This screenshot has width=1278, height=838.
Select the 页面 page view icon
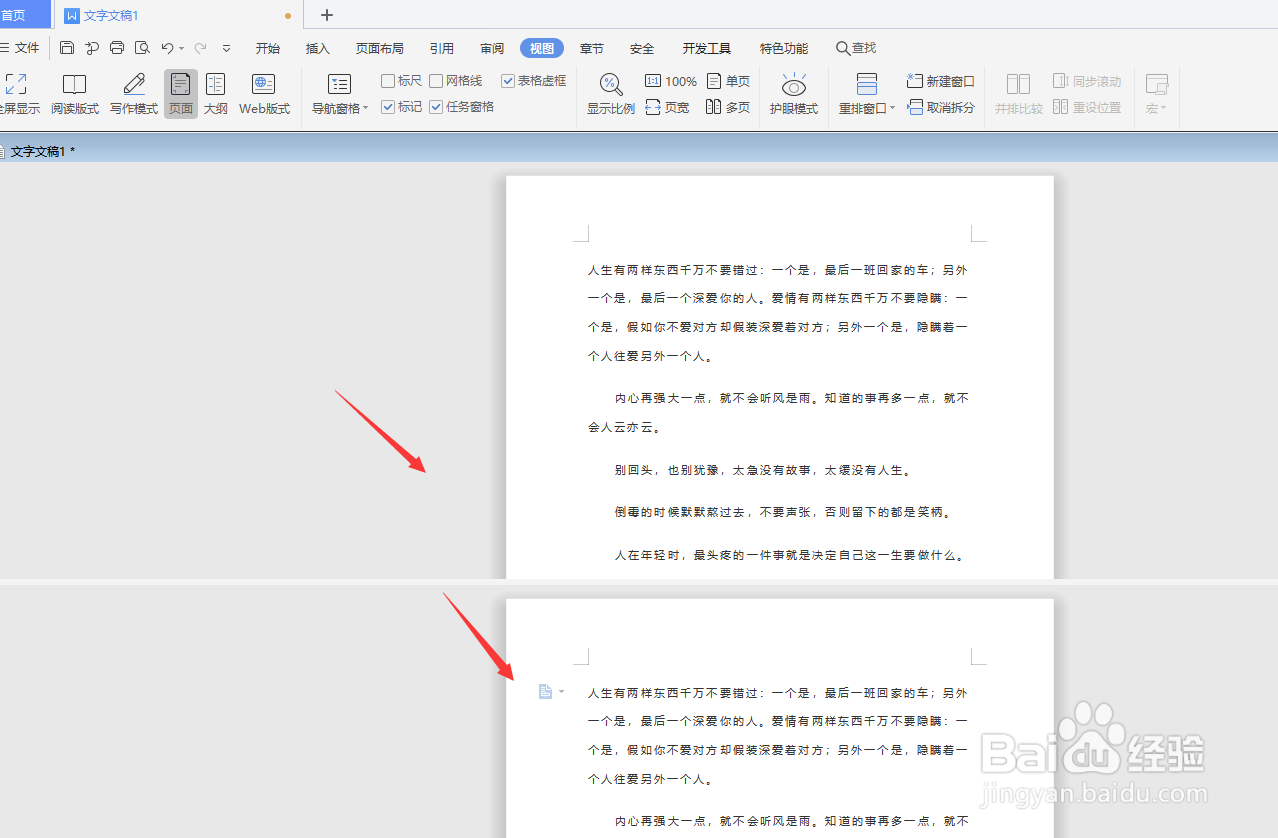(181, 94)
